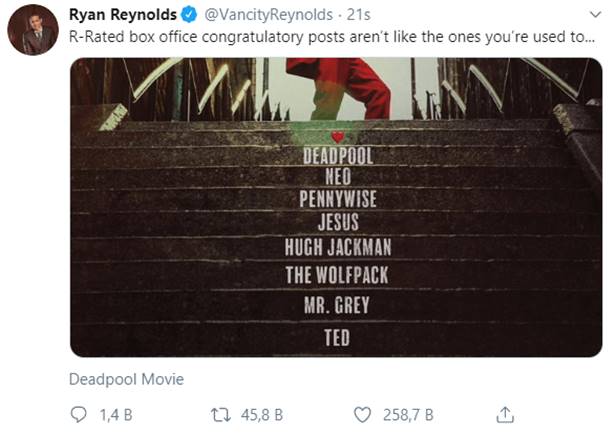Open the Joker stairs poster image
Screen dimensions: 616x433
coord(336,207)
